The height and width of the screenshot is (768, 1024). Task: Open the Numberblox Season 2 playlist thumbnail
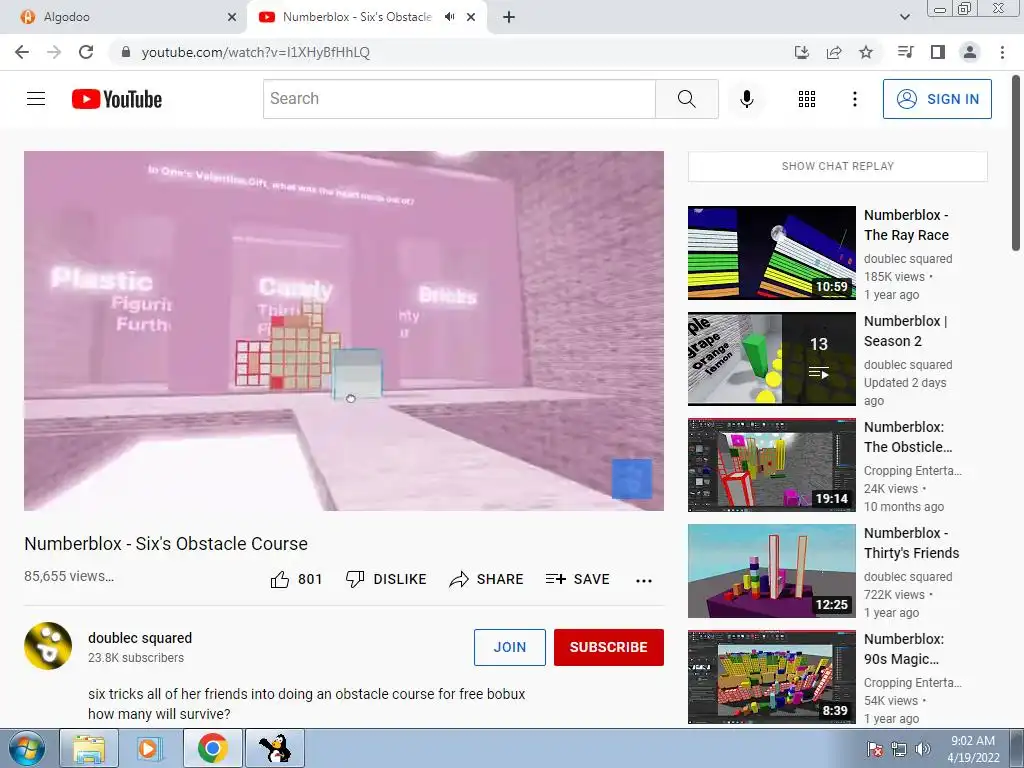point(771,359)
